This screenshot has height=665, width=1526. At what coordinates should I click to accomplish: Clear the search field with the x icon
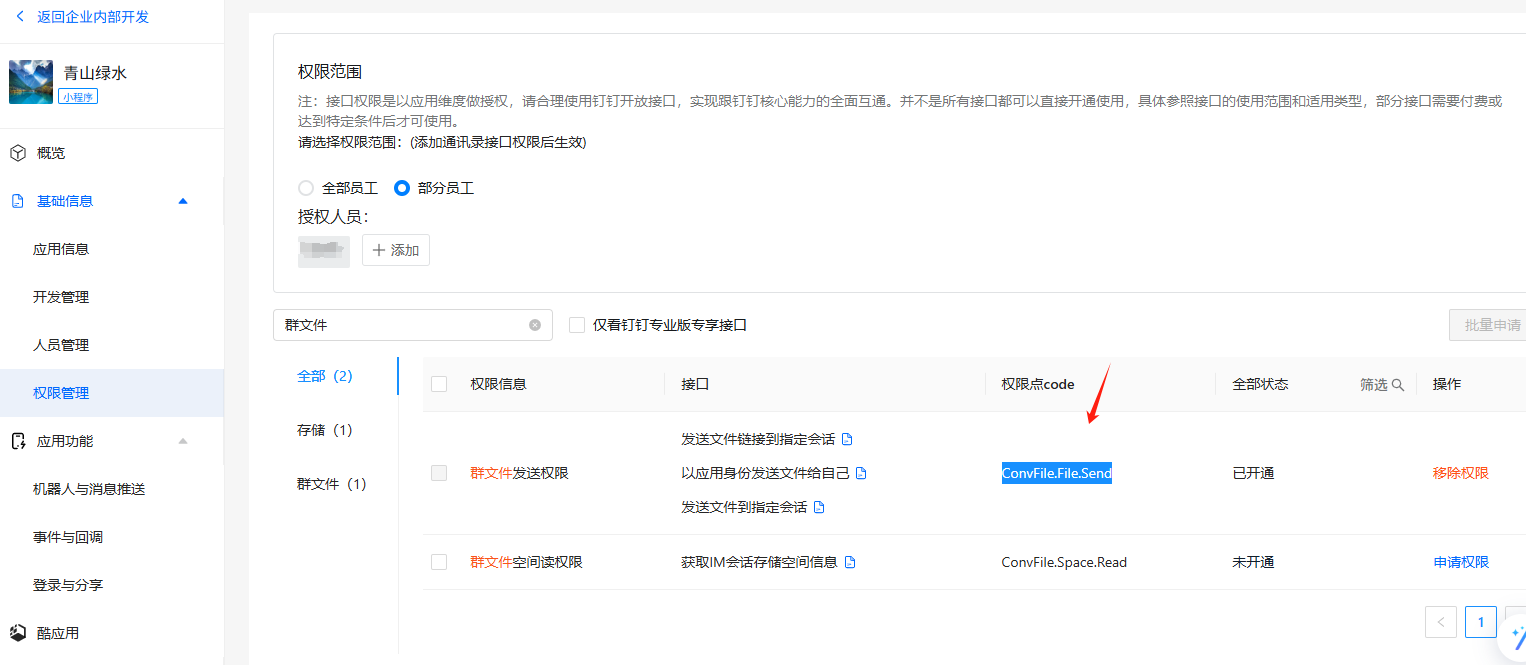[535, 325]
